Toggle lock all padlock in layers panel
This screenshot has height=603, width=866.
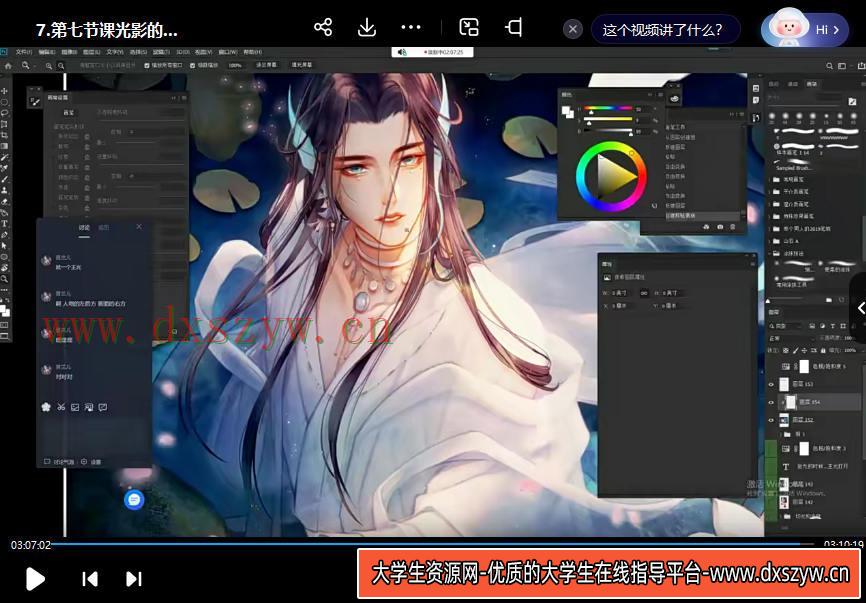click(x=823, y=350)
